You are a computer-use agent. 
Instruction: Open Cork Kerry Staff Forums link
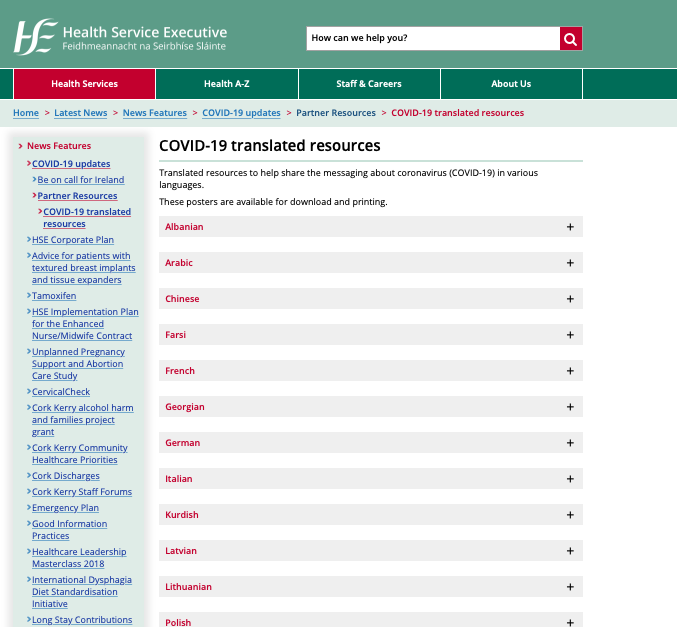82,492
